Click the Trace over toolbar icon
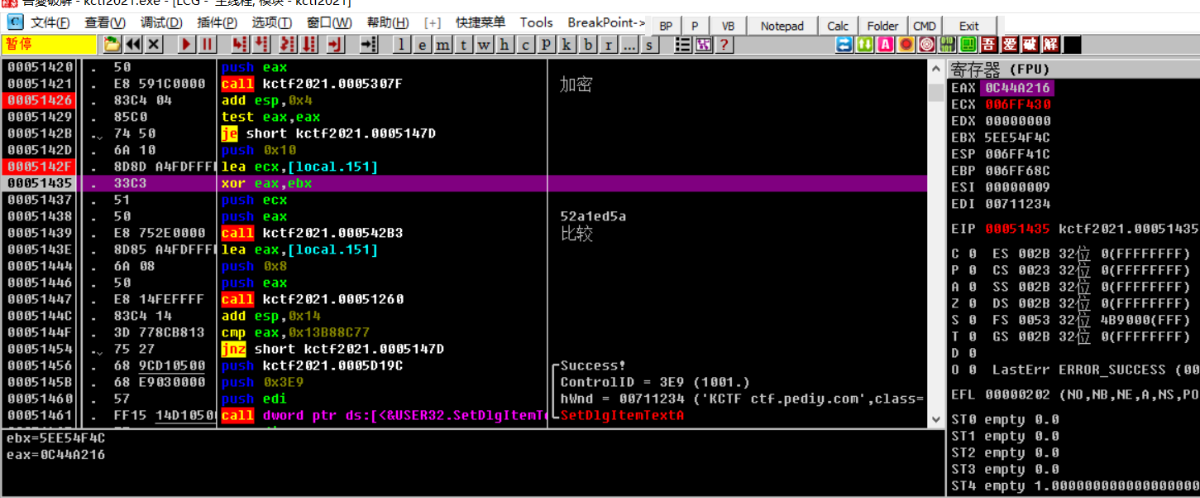The width and height of the screenshot is (1200, 498). click(x=309, y=44)
